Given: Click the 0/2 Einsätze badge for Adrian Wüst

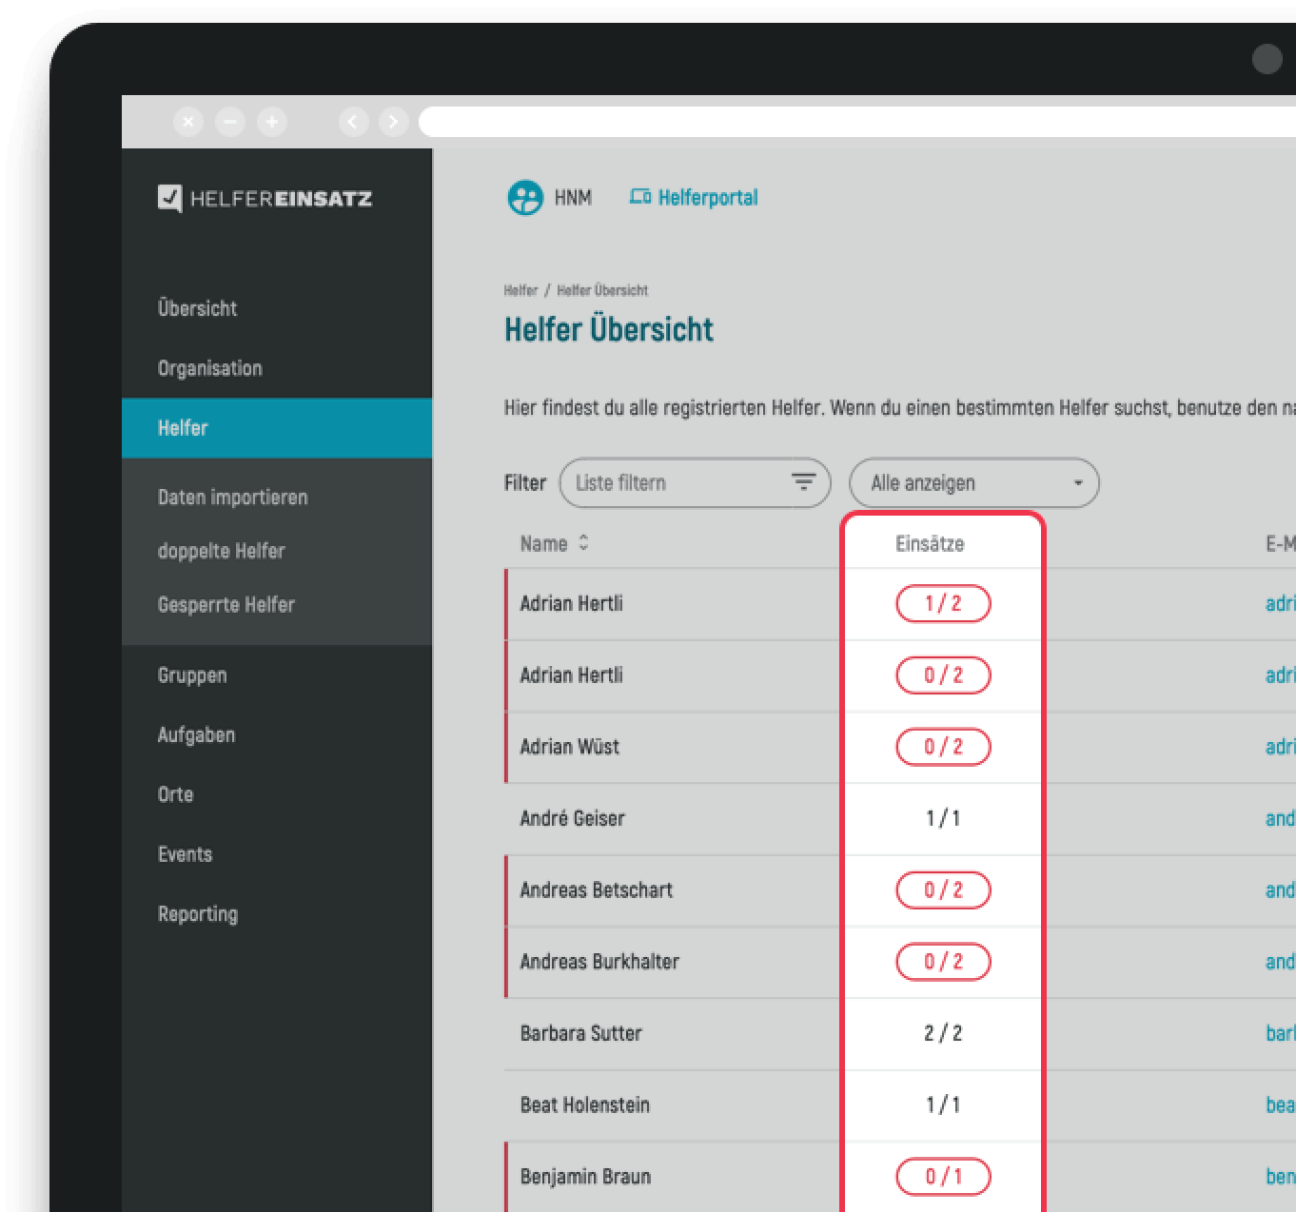Looking at the screenshot, I should click(x=942, y=746).
